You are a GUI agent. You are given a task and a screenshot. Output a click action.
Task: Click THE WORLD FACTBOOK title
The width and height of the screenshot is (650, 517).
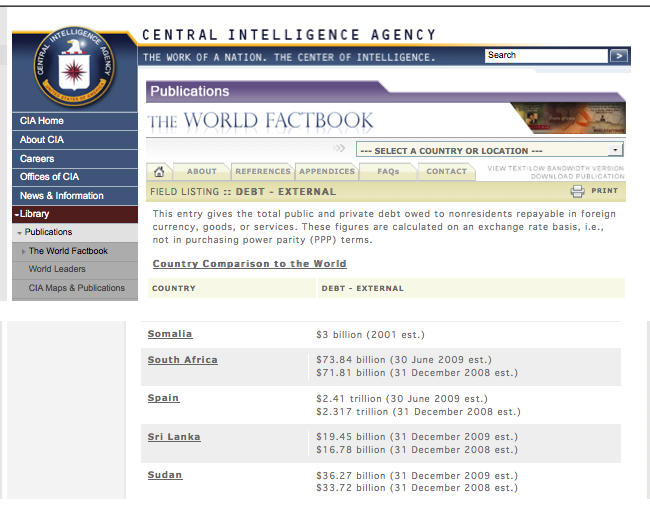click(260, 121)
